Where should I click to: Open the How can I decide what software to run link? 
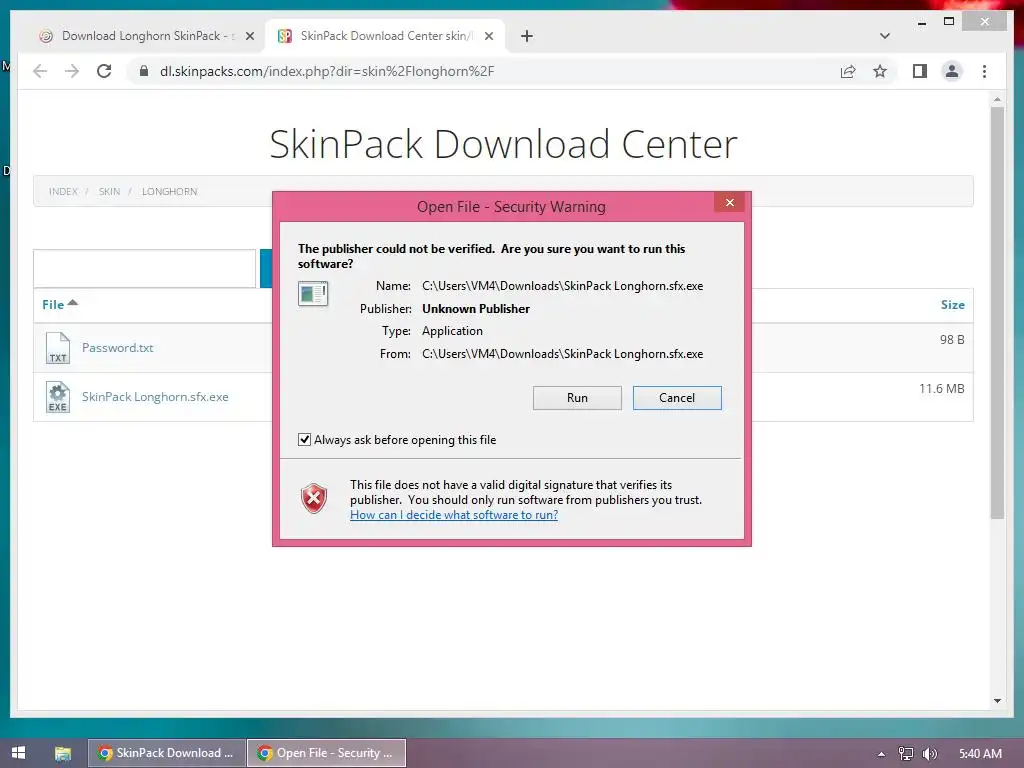coord(454,515)
